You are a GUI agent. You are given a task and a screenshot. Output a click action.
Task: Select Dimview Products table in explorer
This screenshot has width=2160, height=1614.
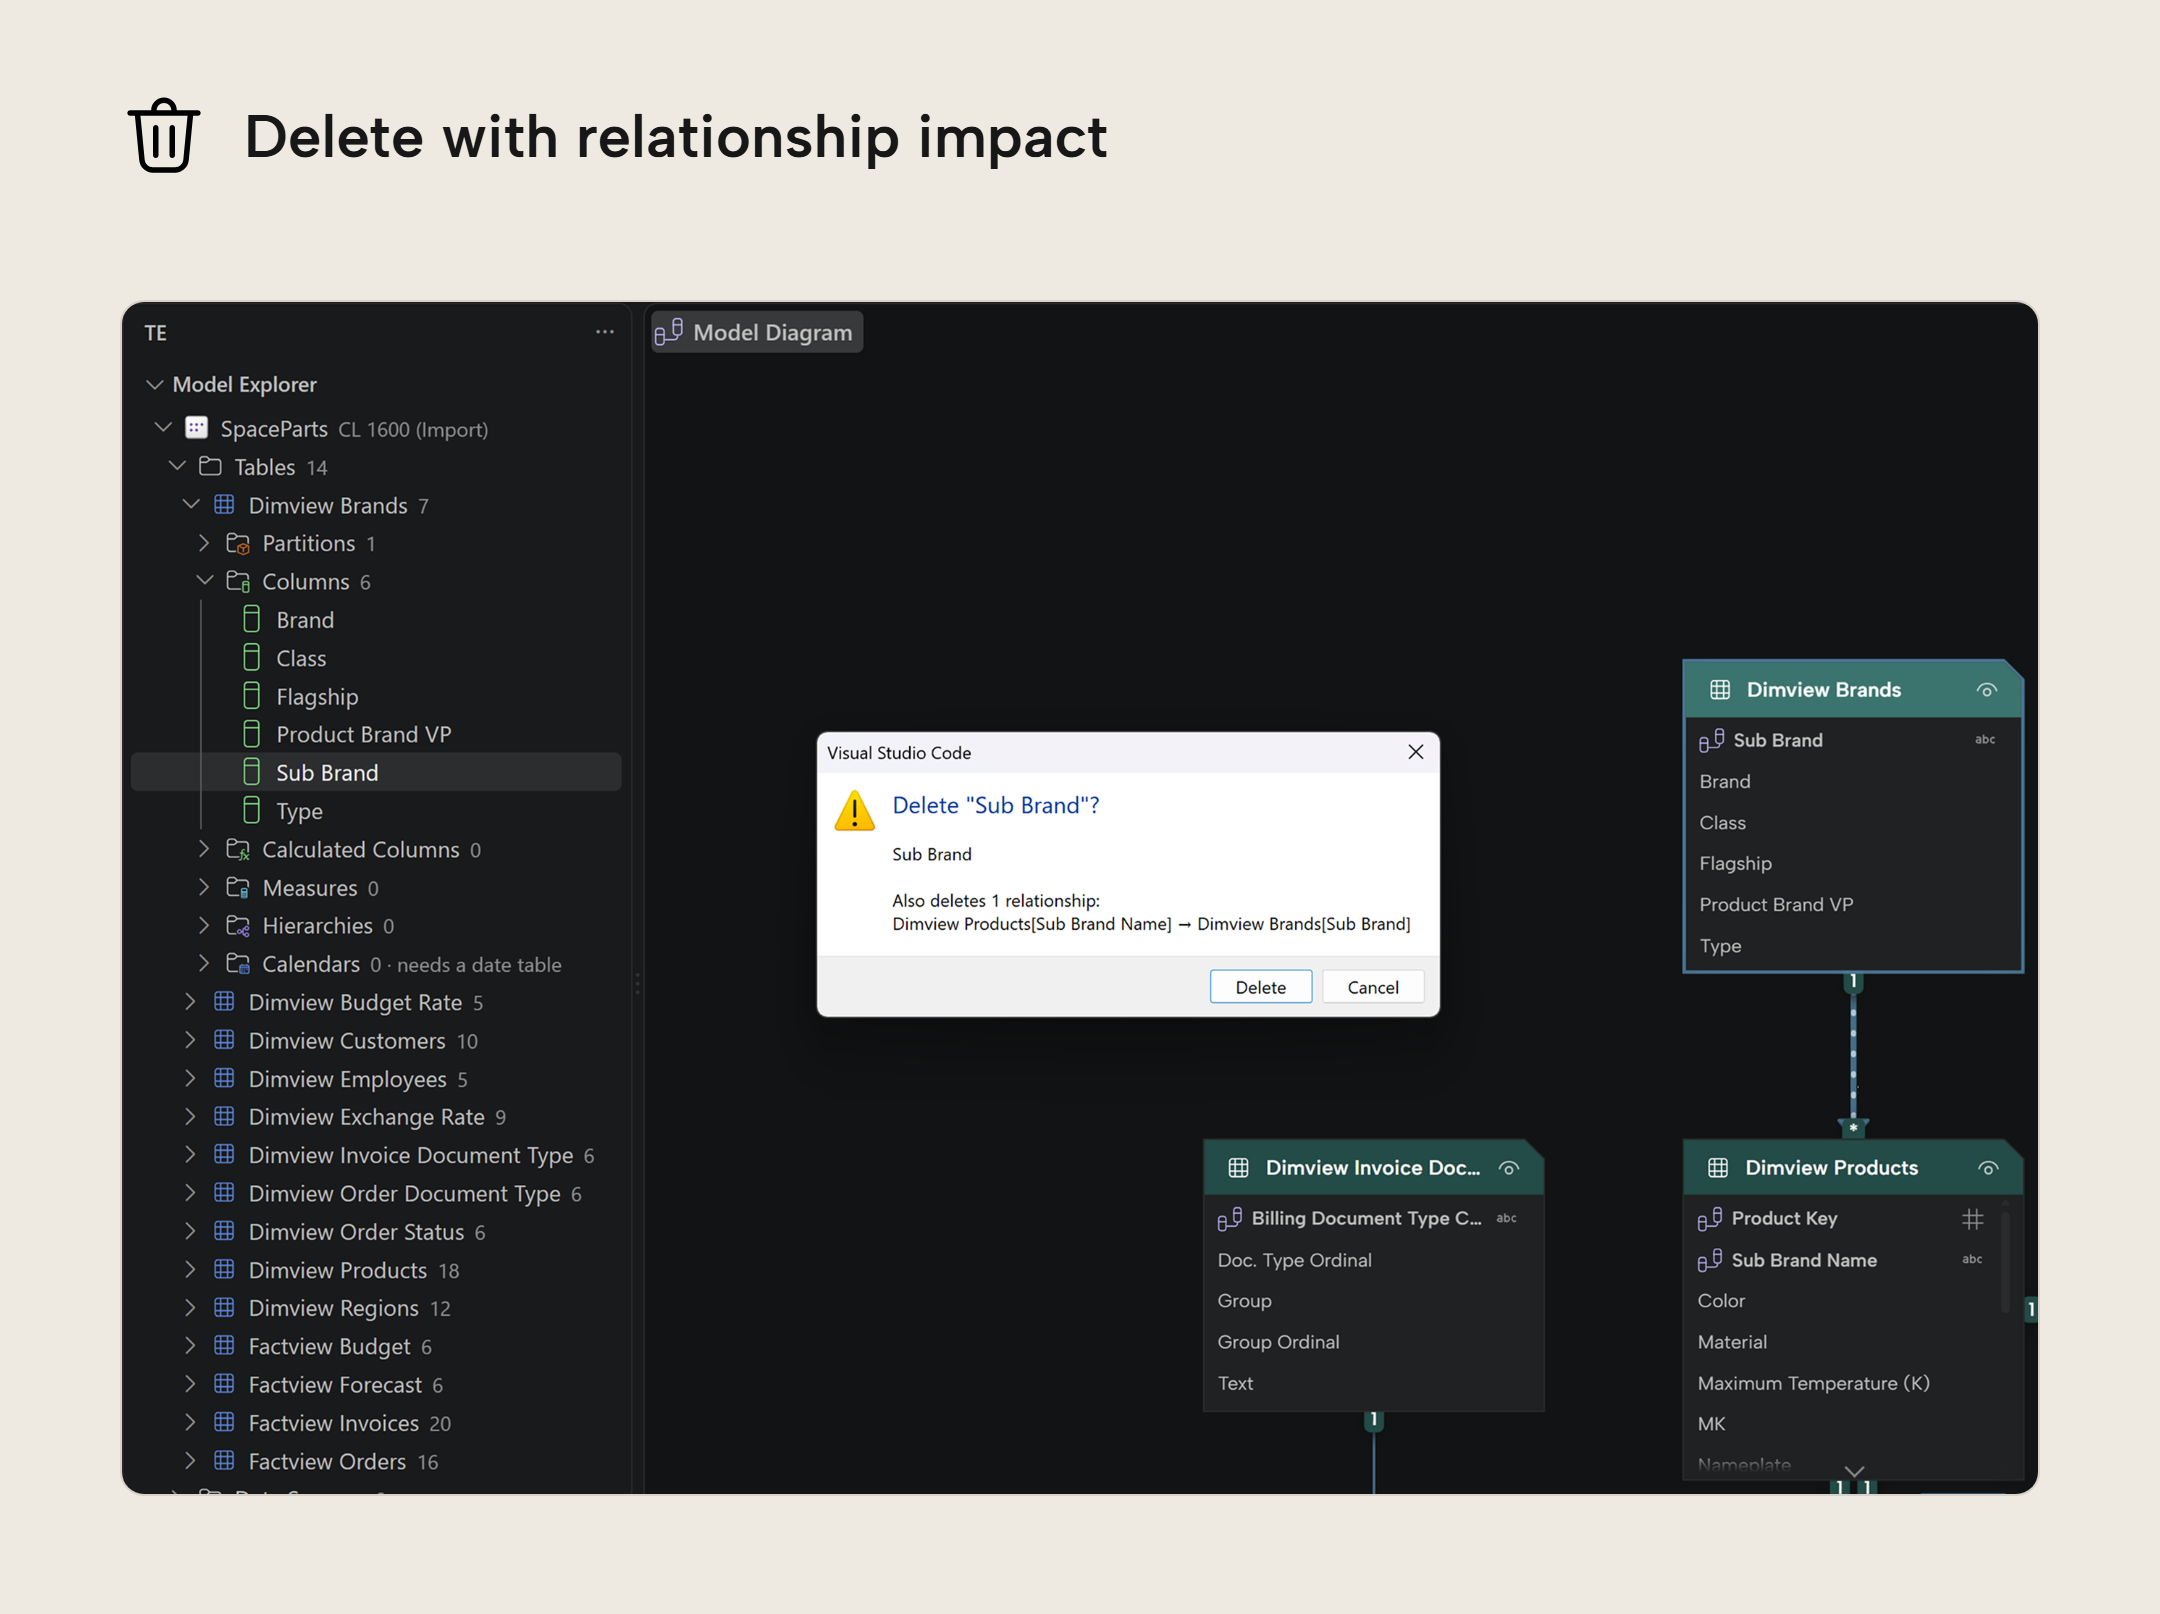[x=376, y=1270]
